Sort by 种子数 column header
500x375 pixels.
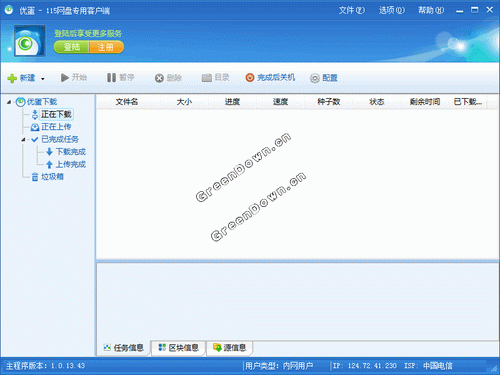coord(329,102)
